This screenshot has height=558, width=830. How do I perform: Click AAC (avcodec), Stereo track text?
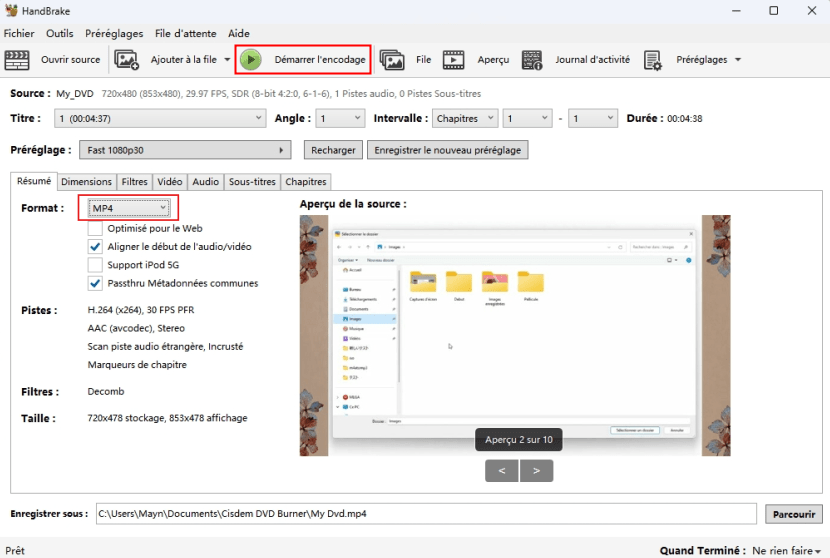click(136, 328)
